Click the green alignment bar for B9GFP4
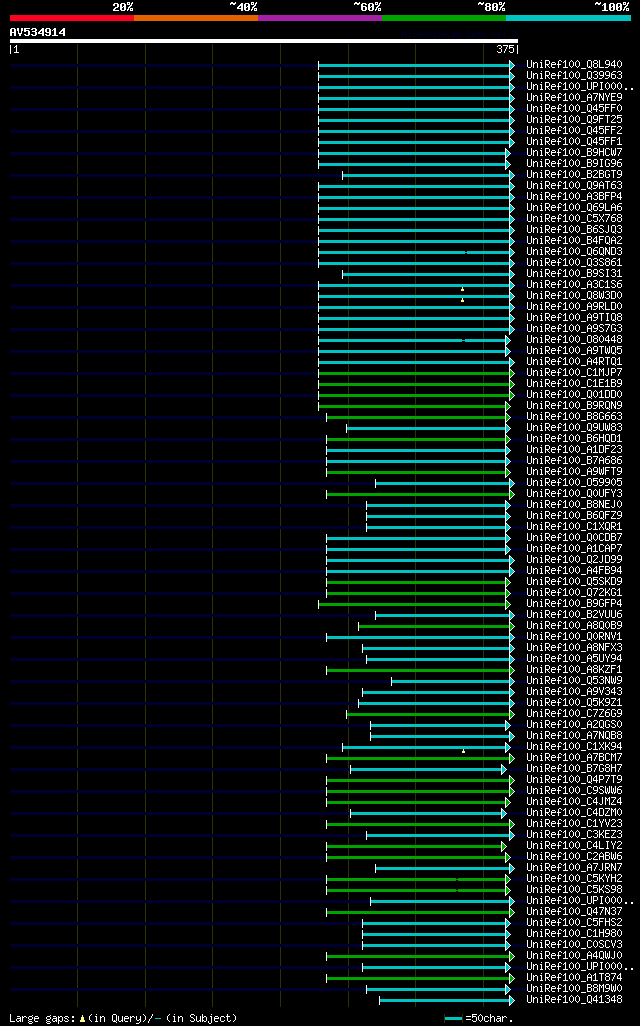This screenshot has width=640, height=1026. click(412, 605)
